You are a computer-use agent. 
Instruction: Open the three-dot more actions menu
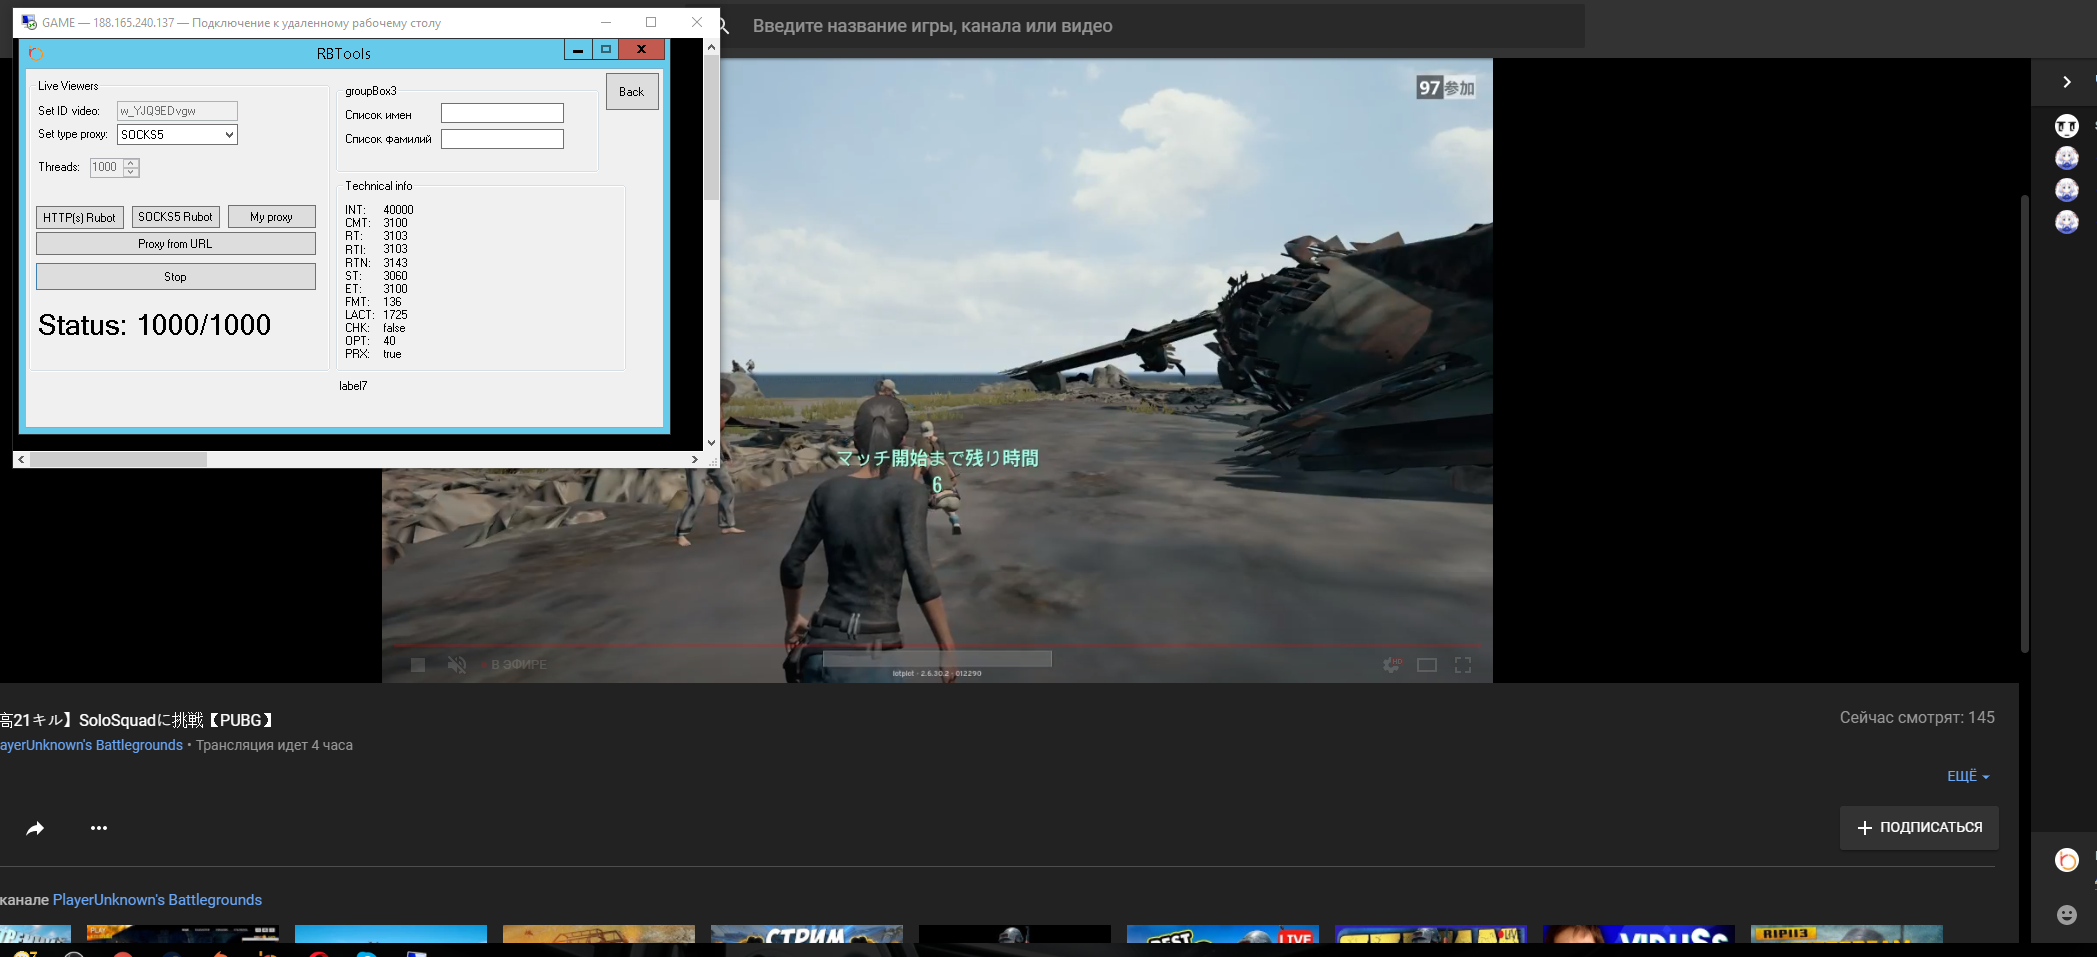(99, 828)
